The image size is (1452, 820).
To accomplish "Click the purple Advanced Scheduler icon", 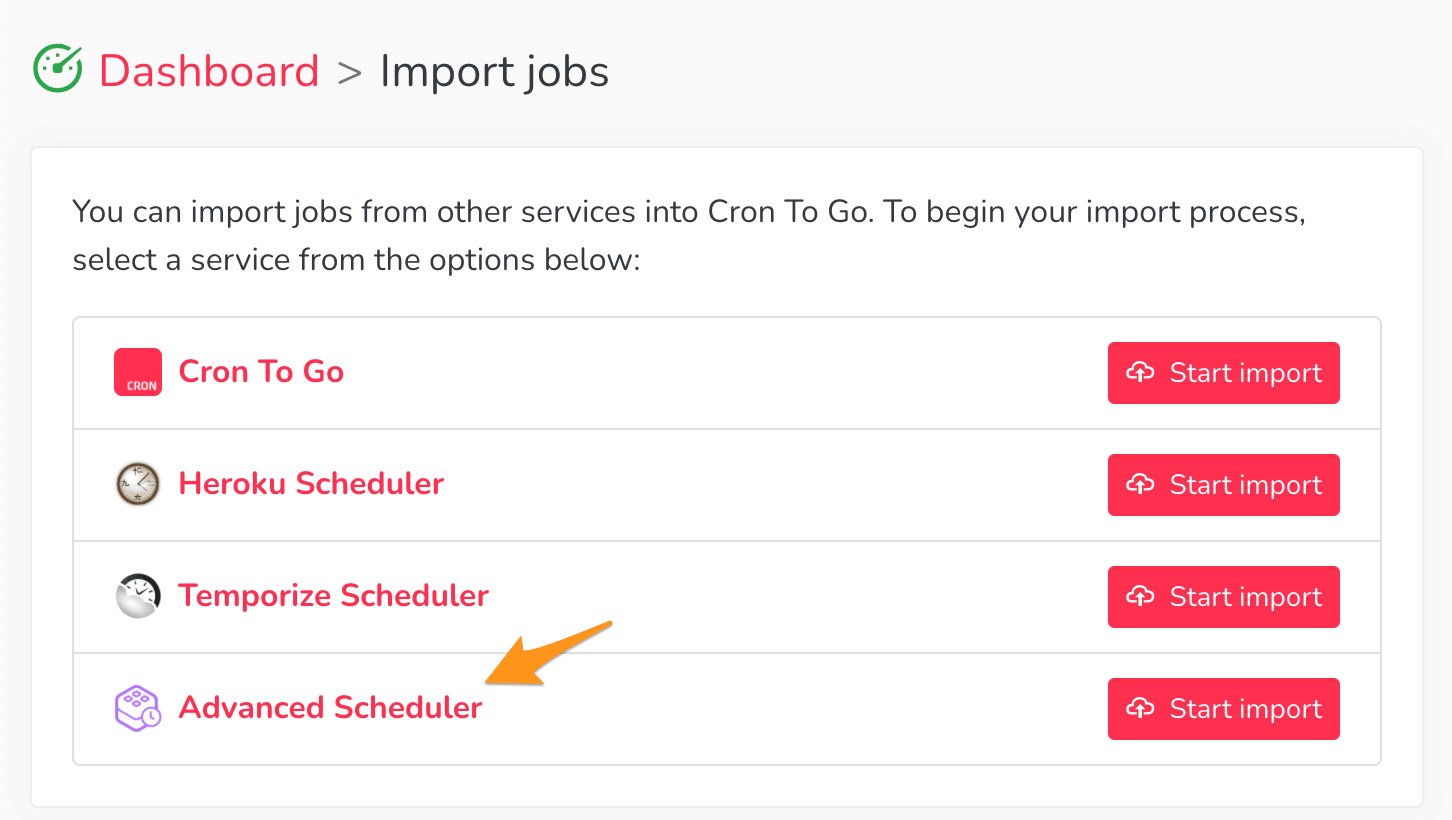I will (138, 708).
